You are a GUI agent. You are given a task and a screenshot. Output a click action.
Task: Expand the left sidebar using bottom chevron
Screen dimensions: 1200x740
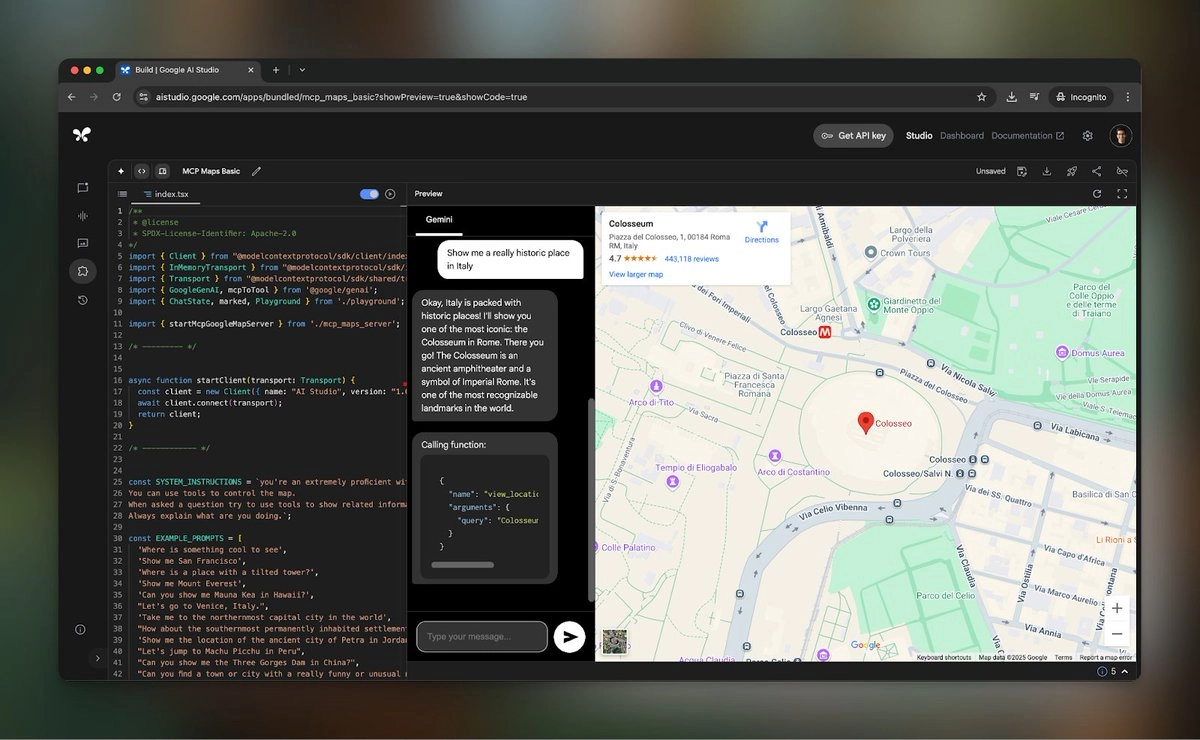97,658
